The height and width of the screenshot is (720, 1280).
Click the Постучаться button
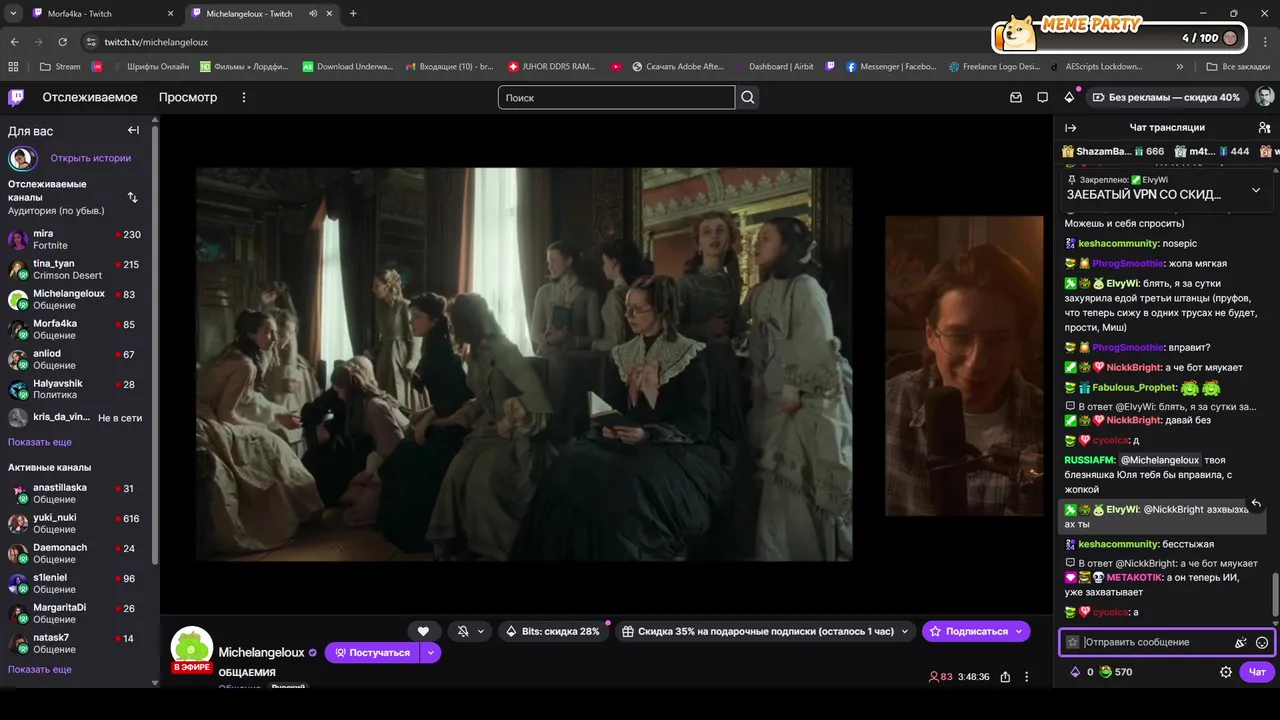tap(372, 652)
